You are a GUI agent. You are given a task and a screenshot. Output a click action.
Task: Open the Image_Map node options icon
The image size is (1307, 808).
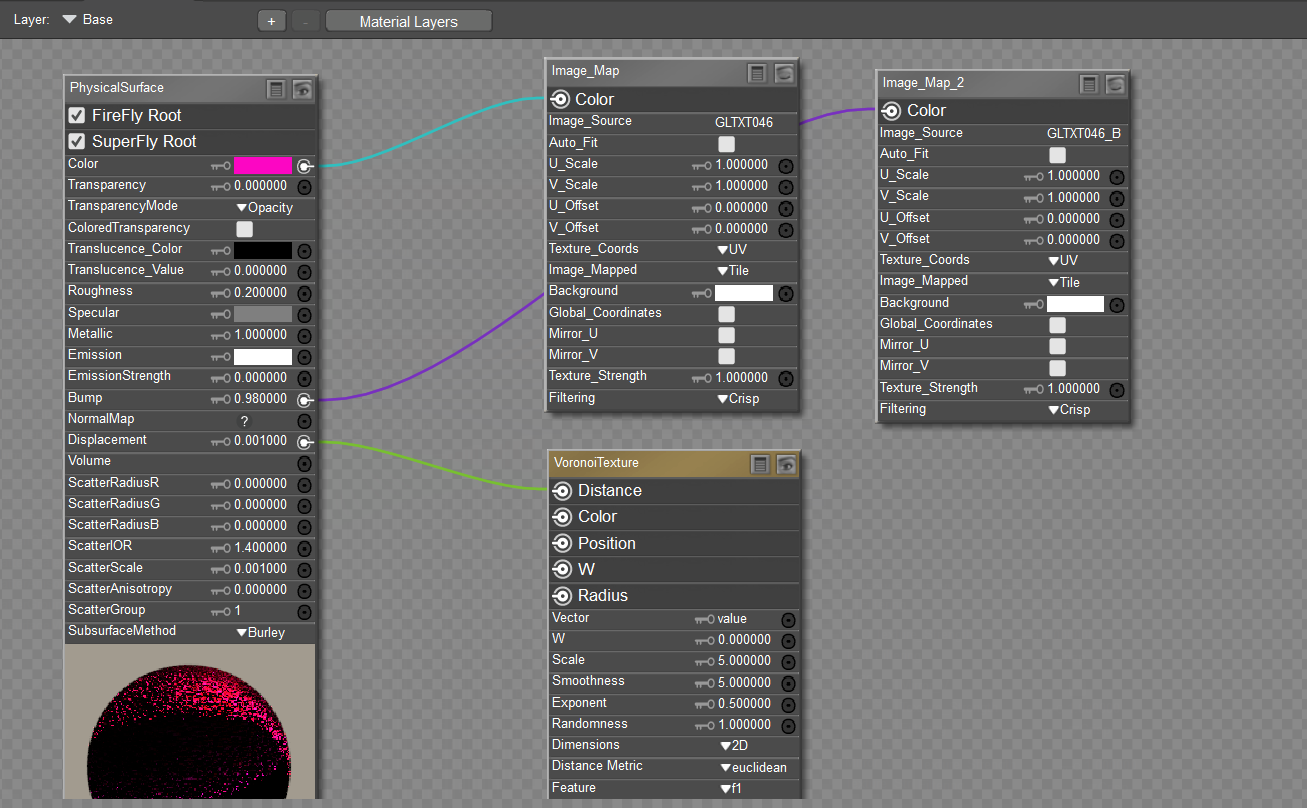click(x=758, y=72)
